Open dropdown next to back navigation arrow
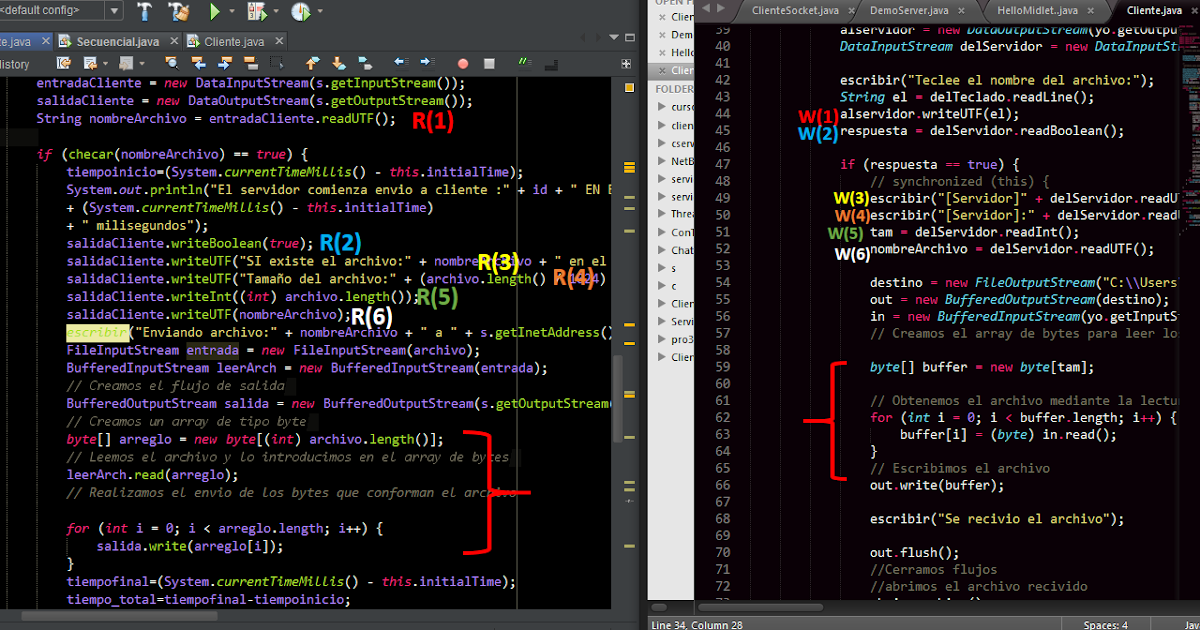This screenshot has width=1200, height=630. [104, 62]
